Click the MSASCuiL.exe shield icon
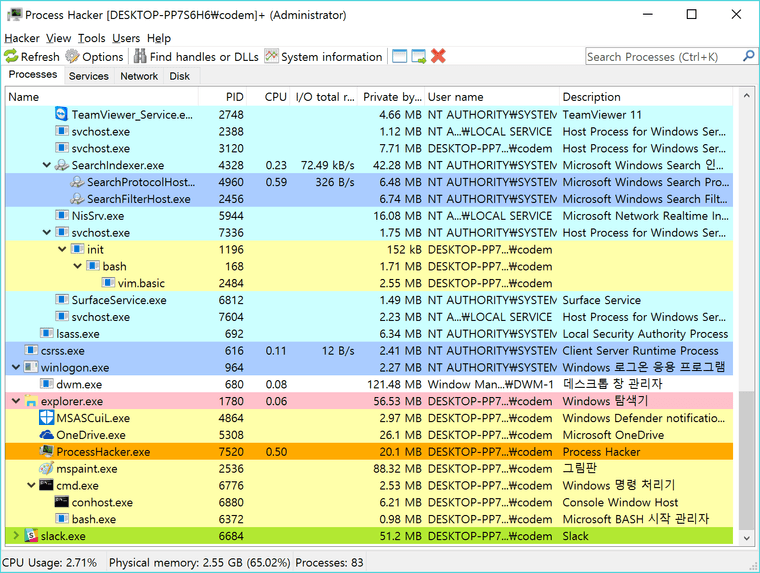Screen dimensions: 760x573 pos(47,419)
